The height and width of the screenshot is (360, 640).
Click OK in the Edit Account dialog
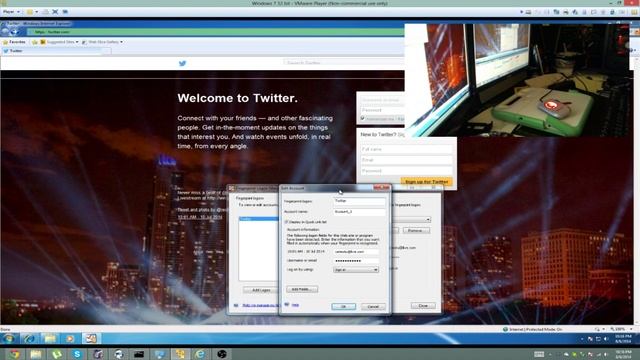[x=343, y=307]
